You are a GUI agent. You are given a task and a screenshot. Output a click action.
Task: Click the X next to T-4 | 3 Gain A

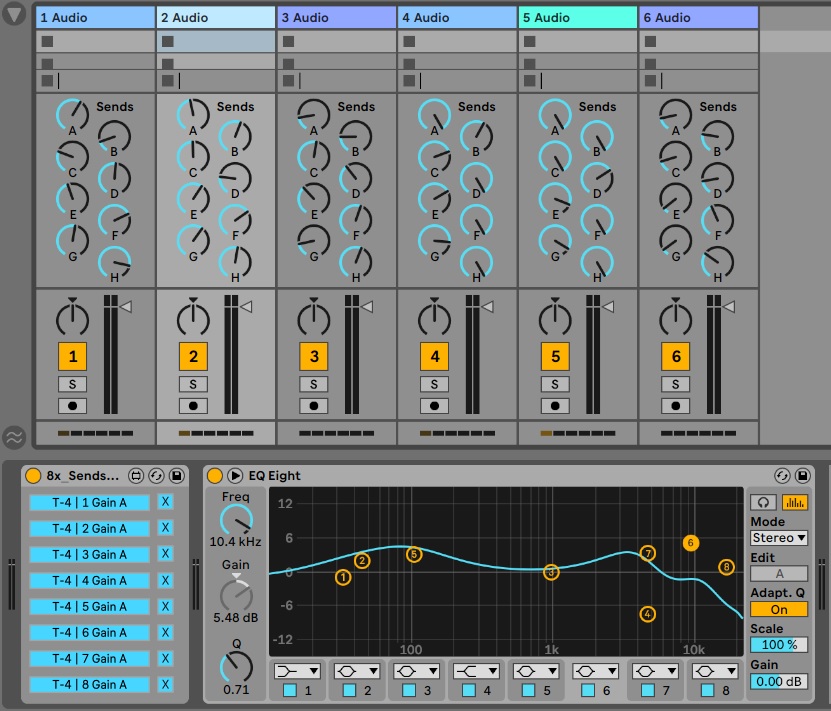tap(165, 554)
